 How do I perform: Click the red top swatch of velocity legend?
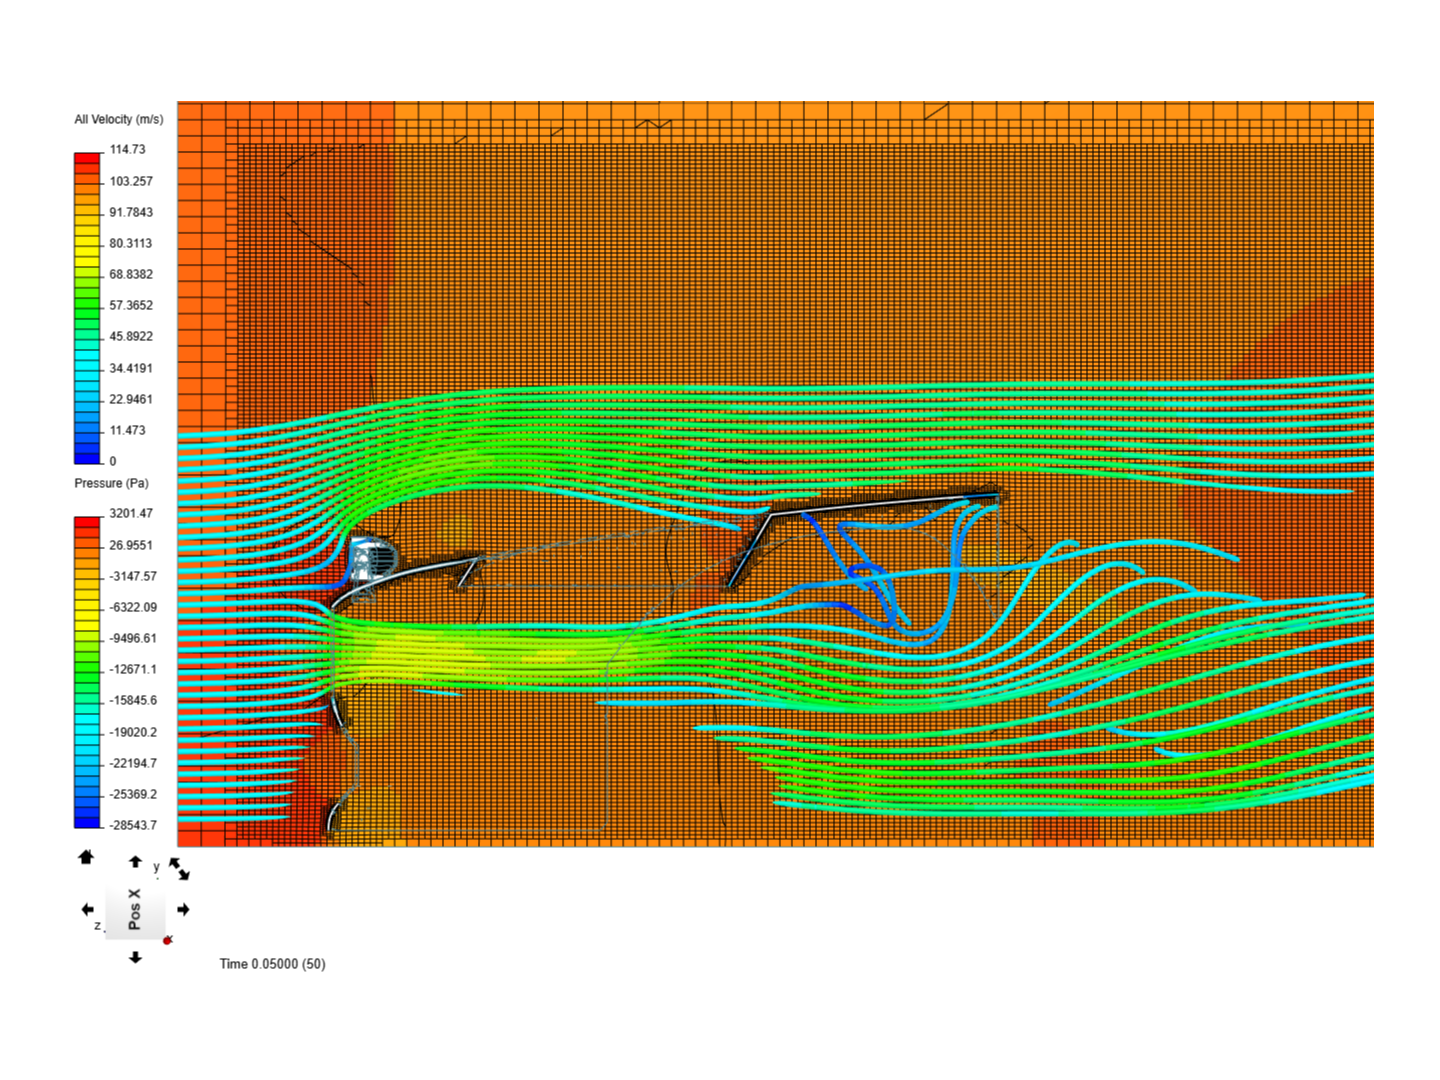click(87, 158)
